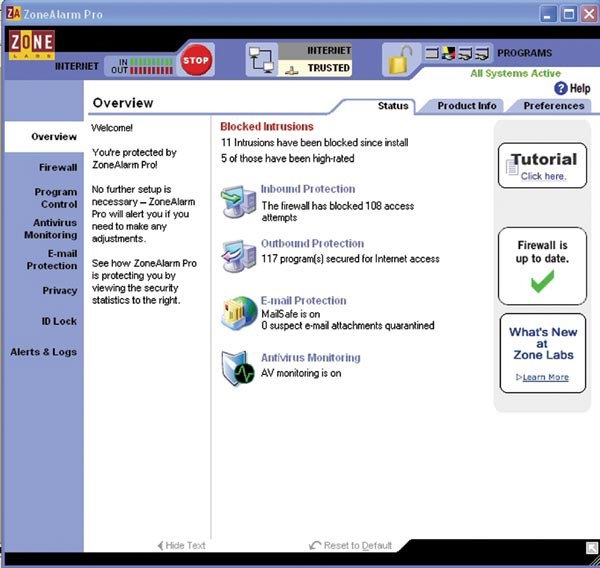Open the Outbound Protection heading link
The height and width of the screenshot is (568, 600).
(x=313, y=243)
